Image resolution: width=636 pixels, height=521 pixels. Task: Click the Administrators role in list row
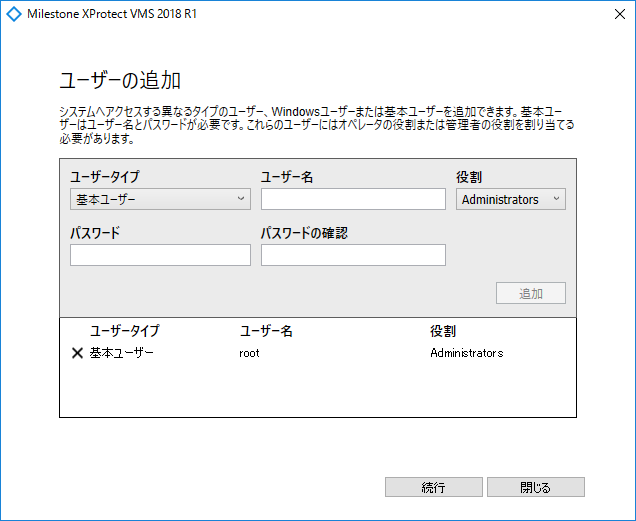point(466,353)
